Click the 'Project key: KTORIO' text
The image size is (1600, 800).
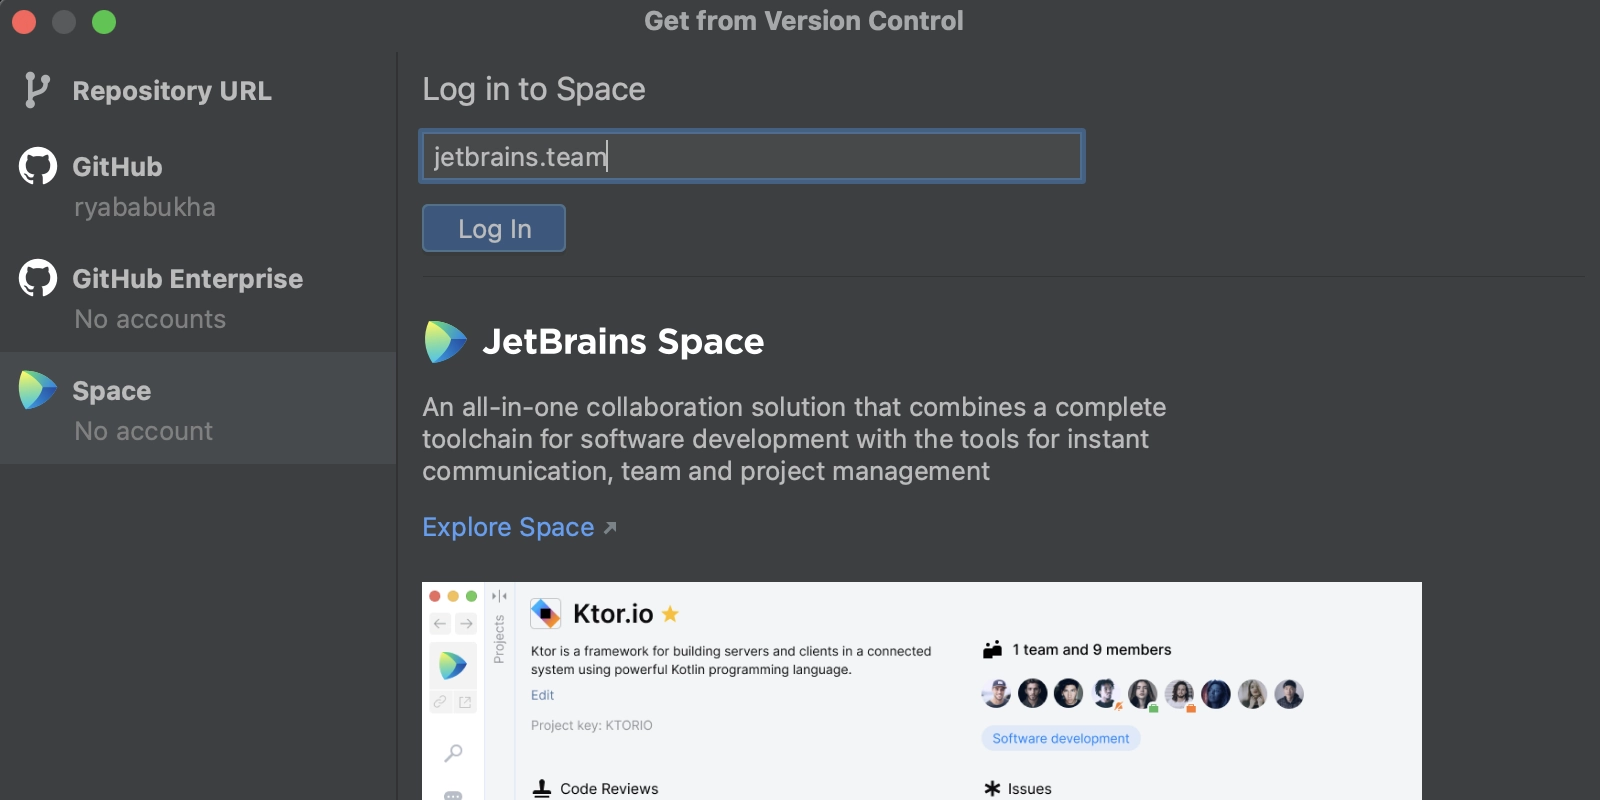tap(592, 726)
